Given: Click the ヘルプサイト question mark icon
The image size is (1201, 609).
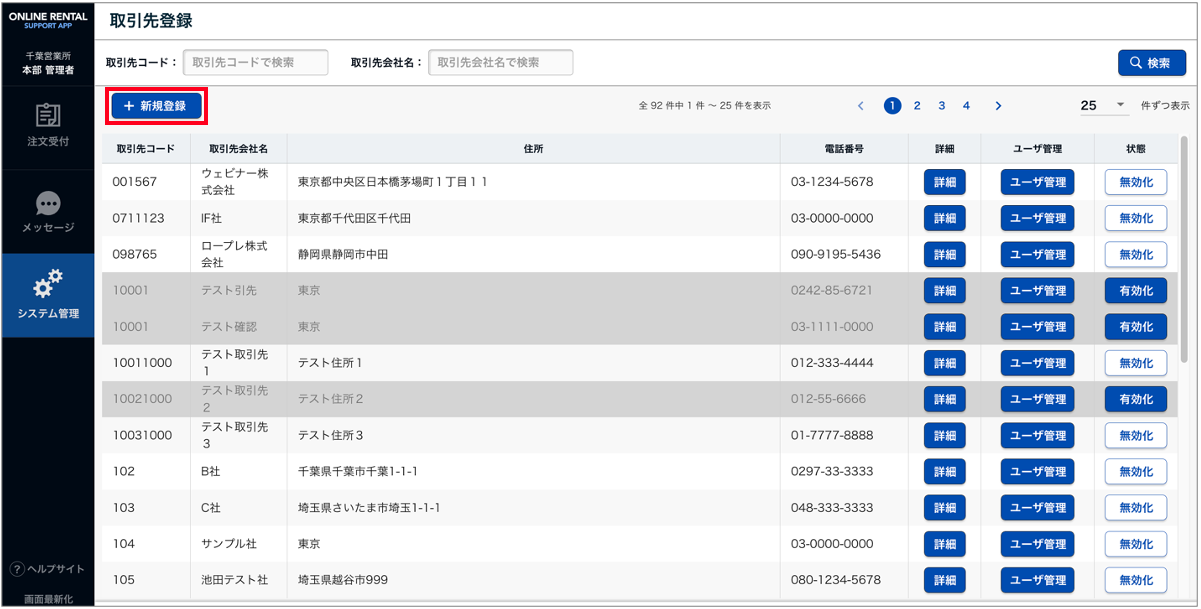Looking at the screenshot, I should [17, 569].
